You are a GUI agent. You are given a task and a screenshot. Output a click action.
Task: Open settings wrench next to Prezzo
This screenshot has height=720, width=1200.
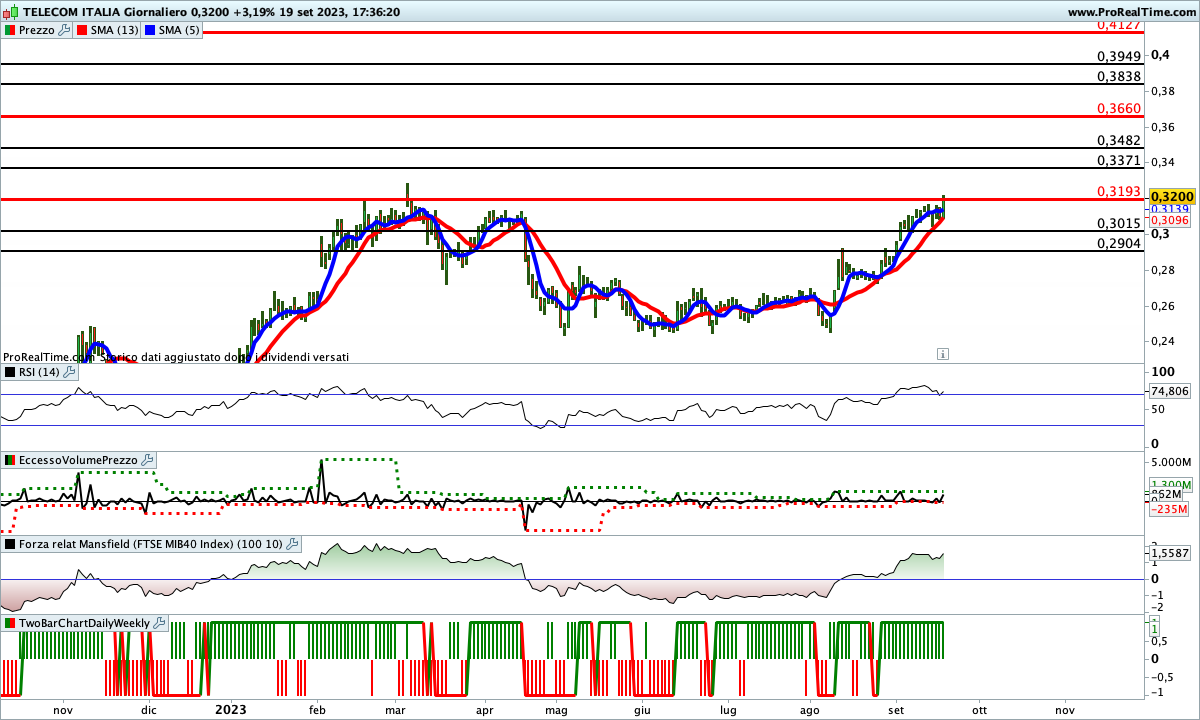65,31
